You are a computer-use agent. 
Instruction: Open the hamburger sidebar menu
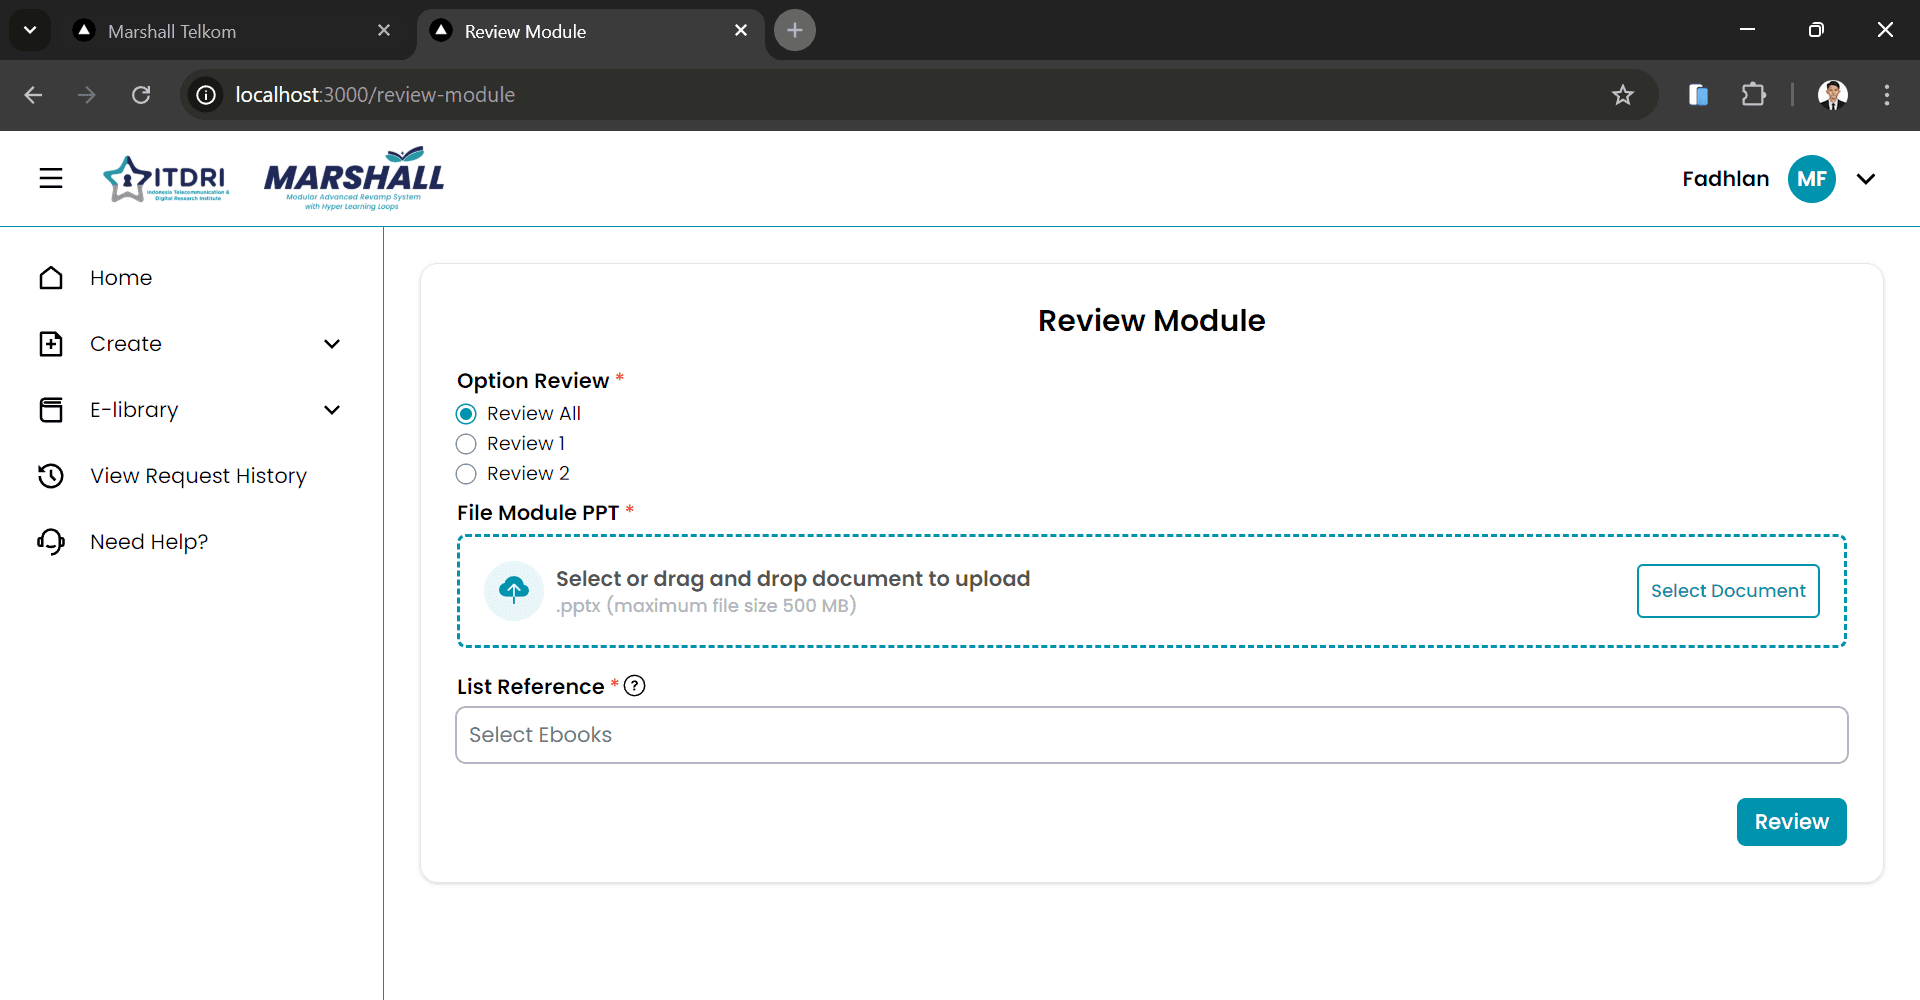51,178
